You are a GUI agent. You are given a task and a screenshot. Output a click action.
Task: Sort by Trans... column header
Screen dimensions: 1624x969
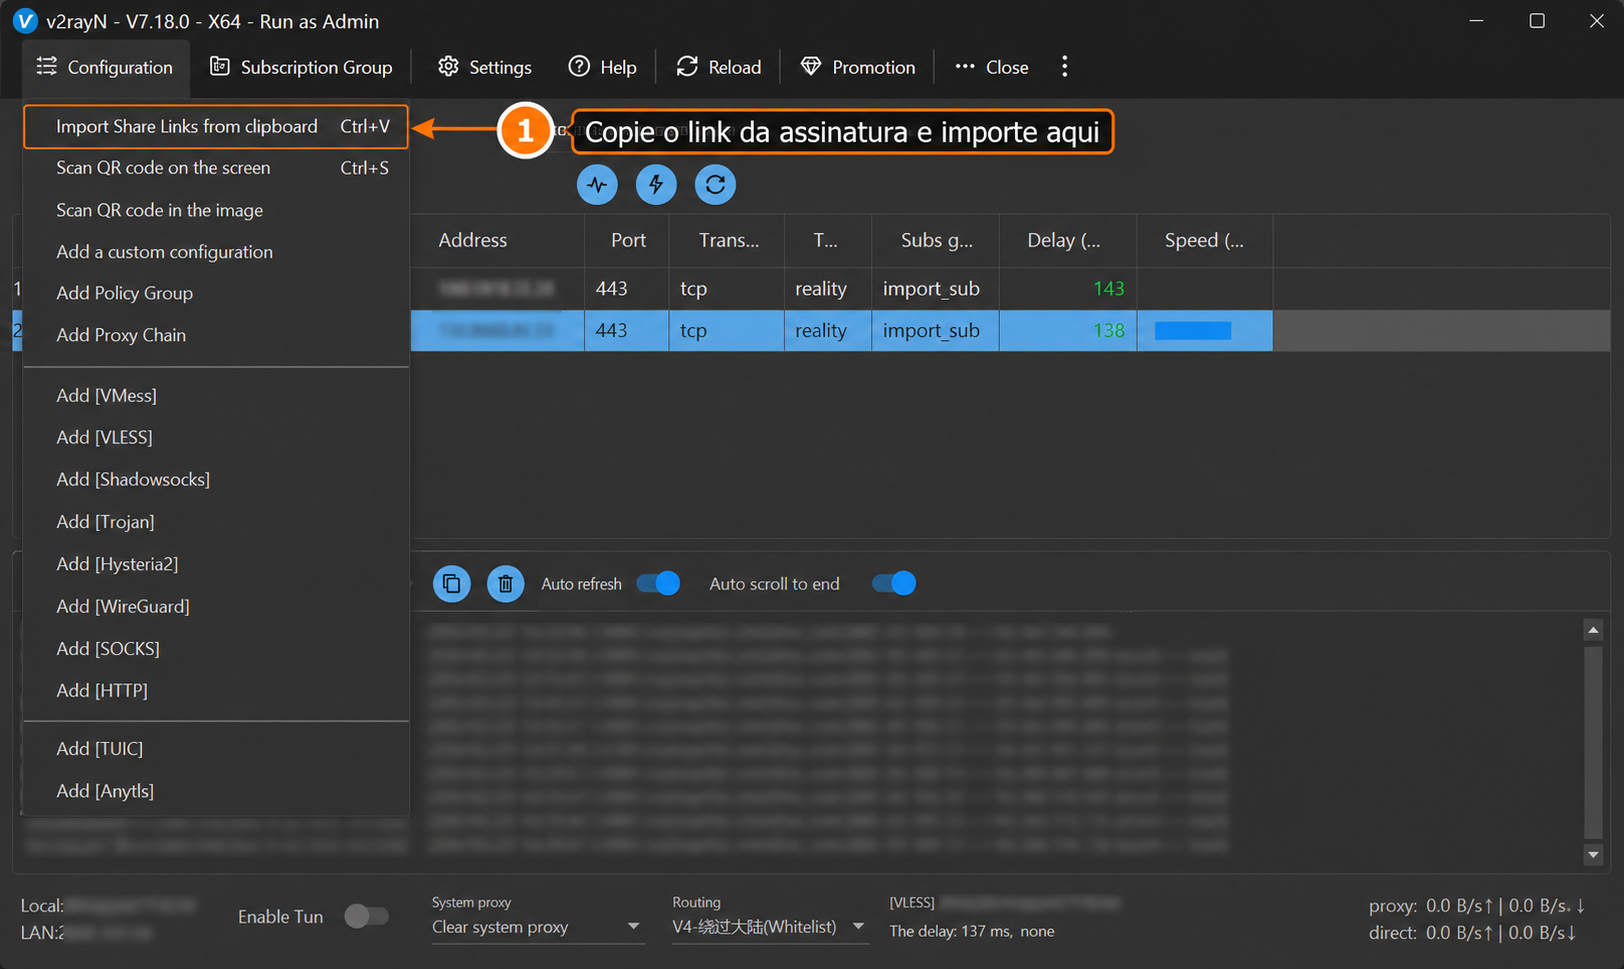pos(728,240)
